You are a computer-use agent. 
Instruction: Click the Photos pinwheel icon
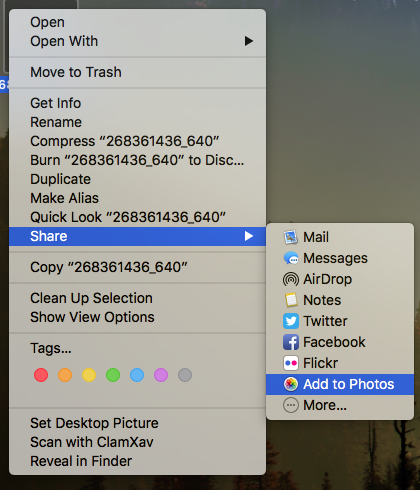pyautogui.click(x=291, y=384)
